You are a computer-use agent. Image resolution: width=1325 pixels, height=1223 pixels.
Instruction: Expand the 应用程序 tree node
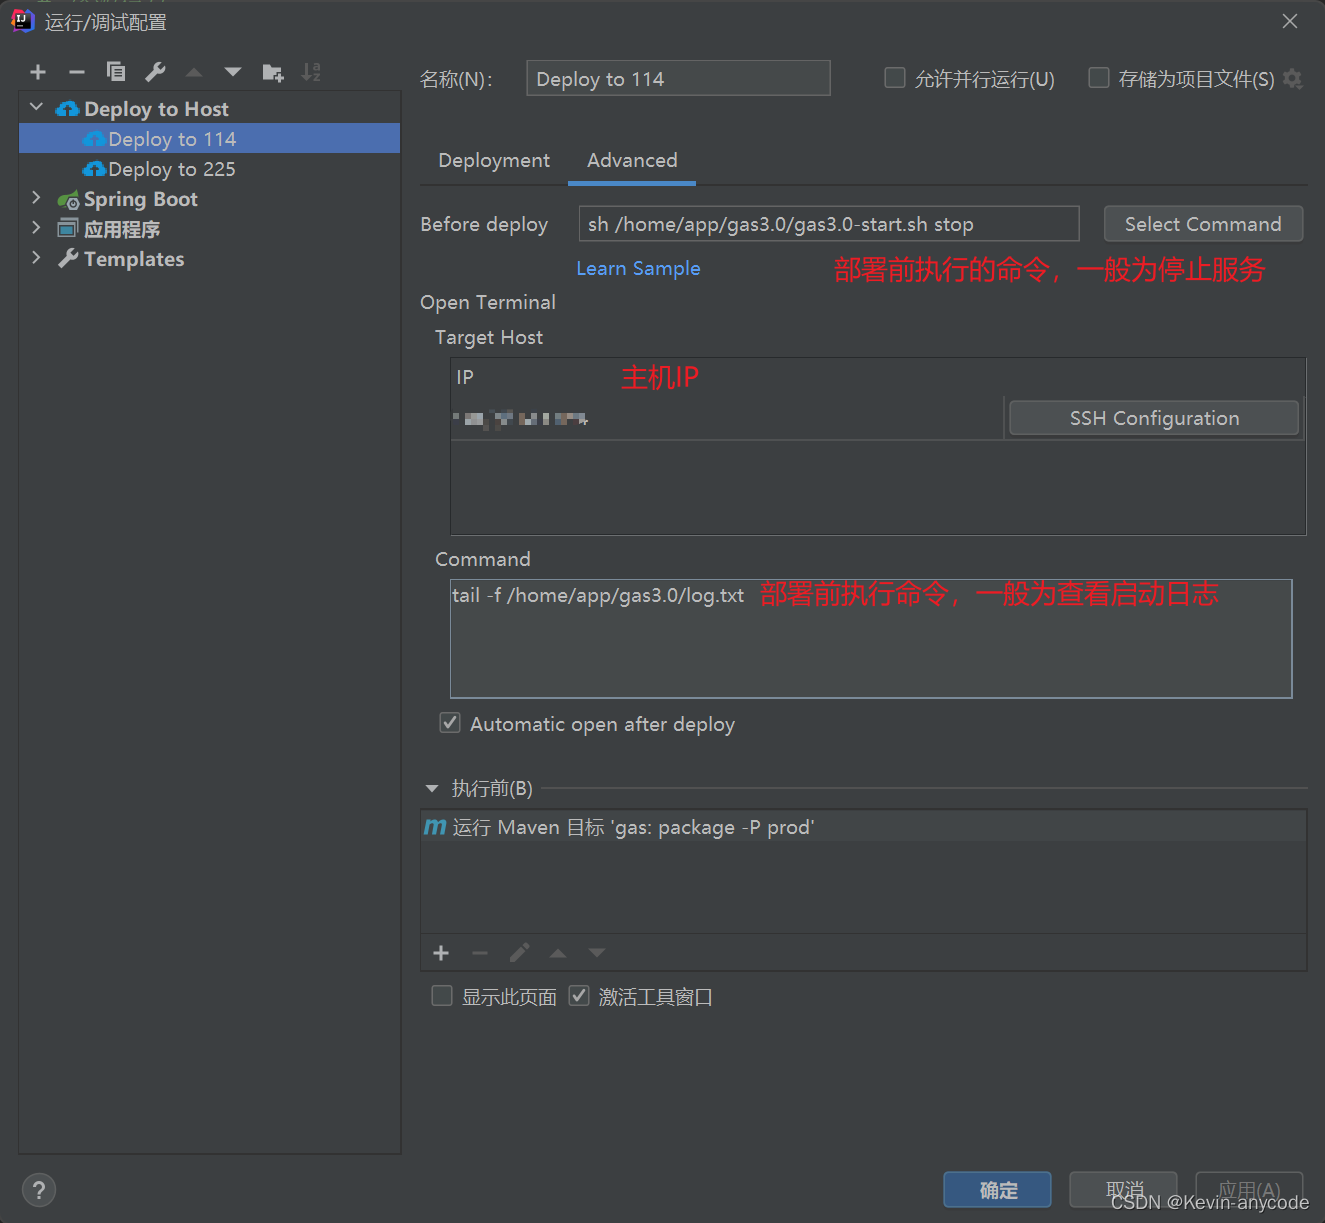click(x=37, y=228)
